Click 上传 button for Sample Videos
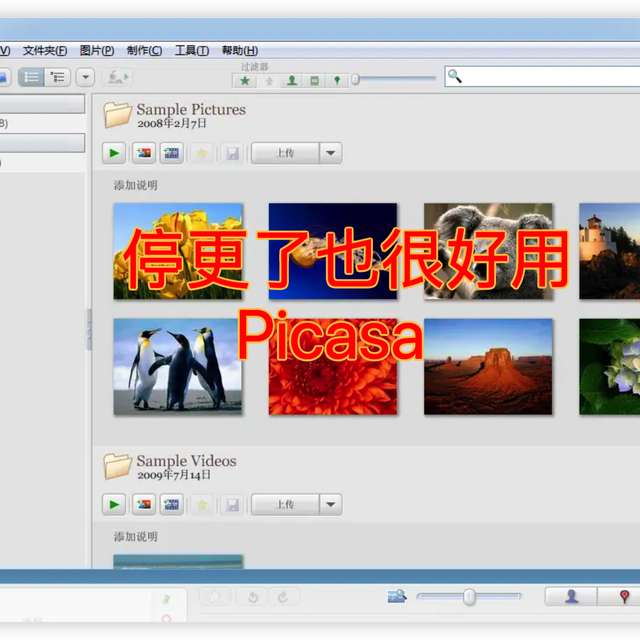This screenshot has height=640, width=640. [x=285, y=504]
